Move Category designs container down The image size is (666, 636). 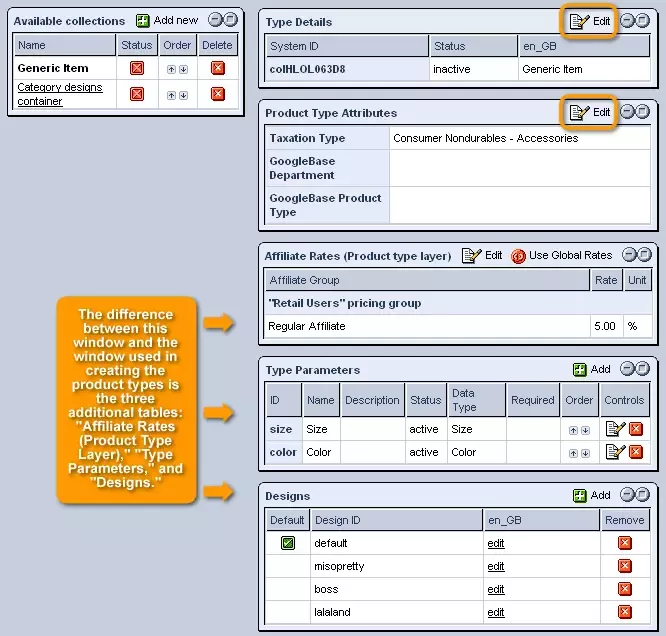click(183, 96)
